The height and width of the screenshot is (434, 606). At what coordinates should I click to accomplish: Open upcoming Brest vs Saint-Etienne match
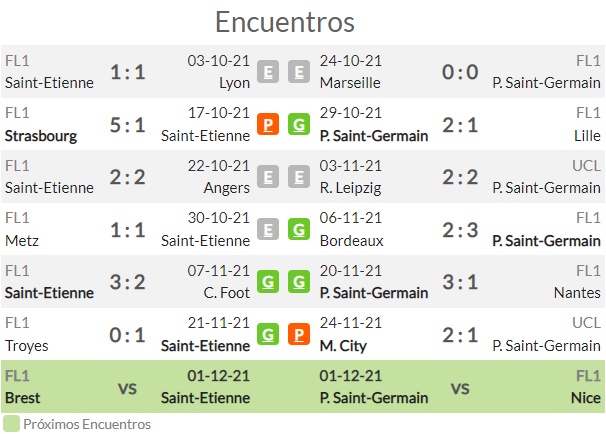[x=128, y=387]
